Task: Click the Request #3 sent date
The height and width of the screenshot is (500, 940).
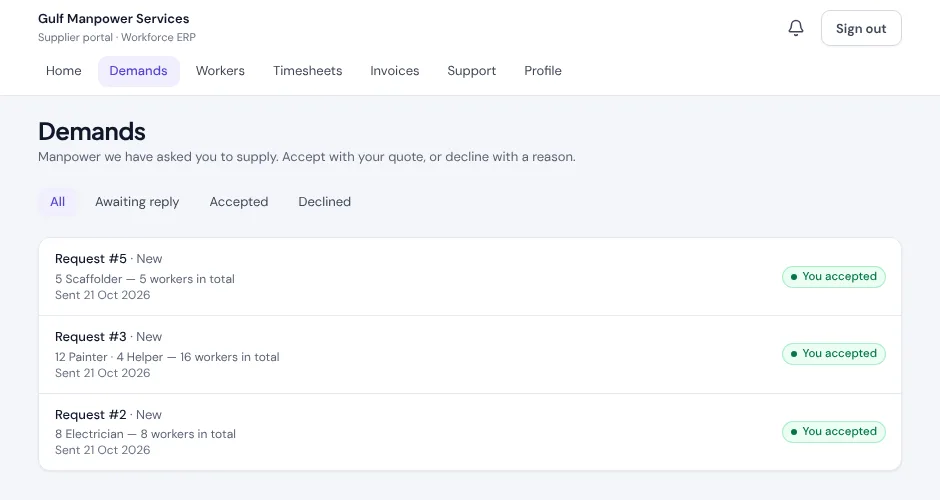Action: (x=103, y=373)
